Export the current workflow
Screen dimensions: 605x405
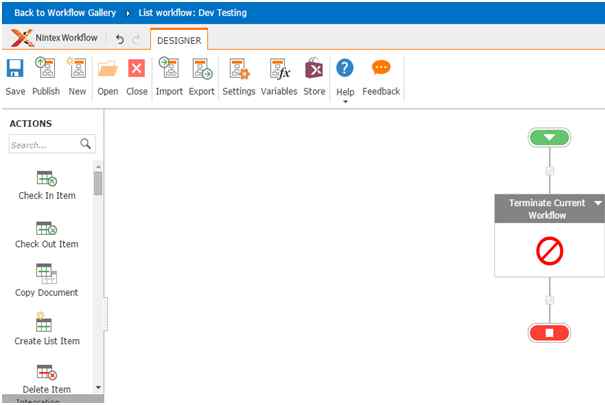[201, 76]
